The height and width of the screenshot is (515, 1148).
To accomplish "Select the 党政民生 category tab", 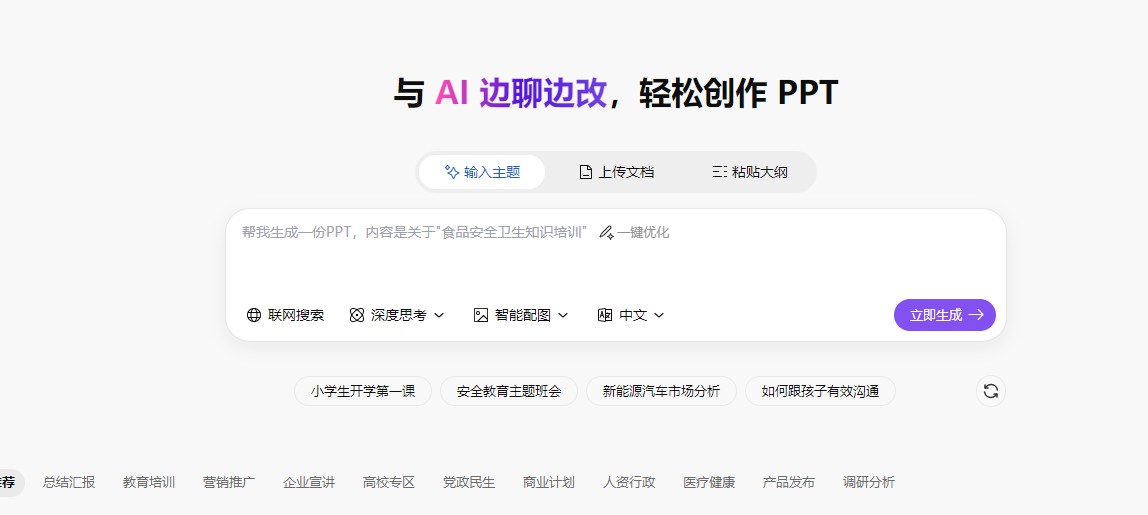I will pyautogui.click(x=469, y=482).
